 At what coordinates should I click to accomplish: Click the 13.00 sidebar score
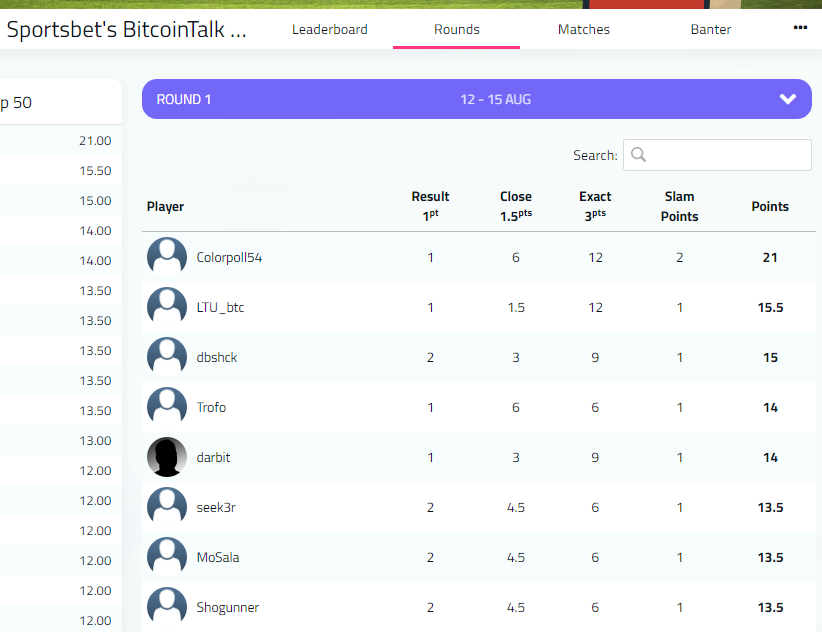[95, 440]
